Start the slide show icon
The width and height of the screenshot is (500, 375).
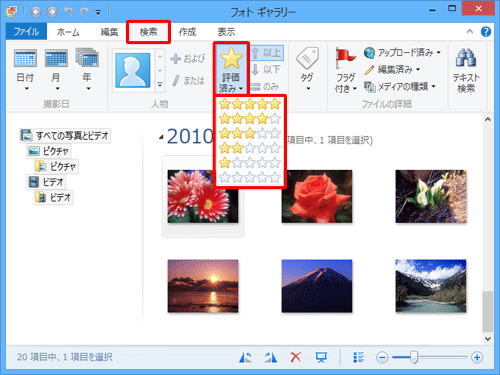click(x=321, y=357)
